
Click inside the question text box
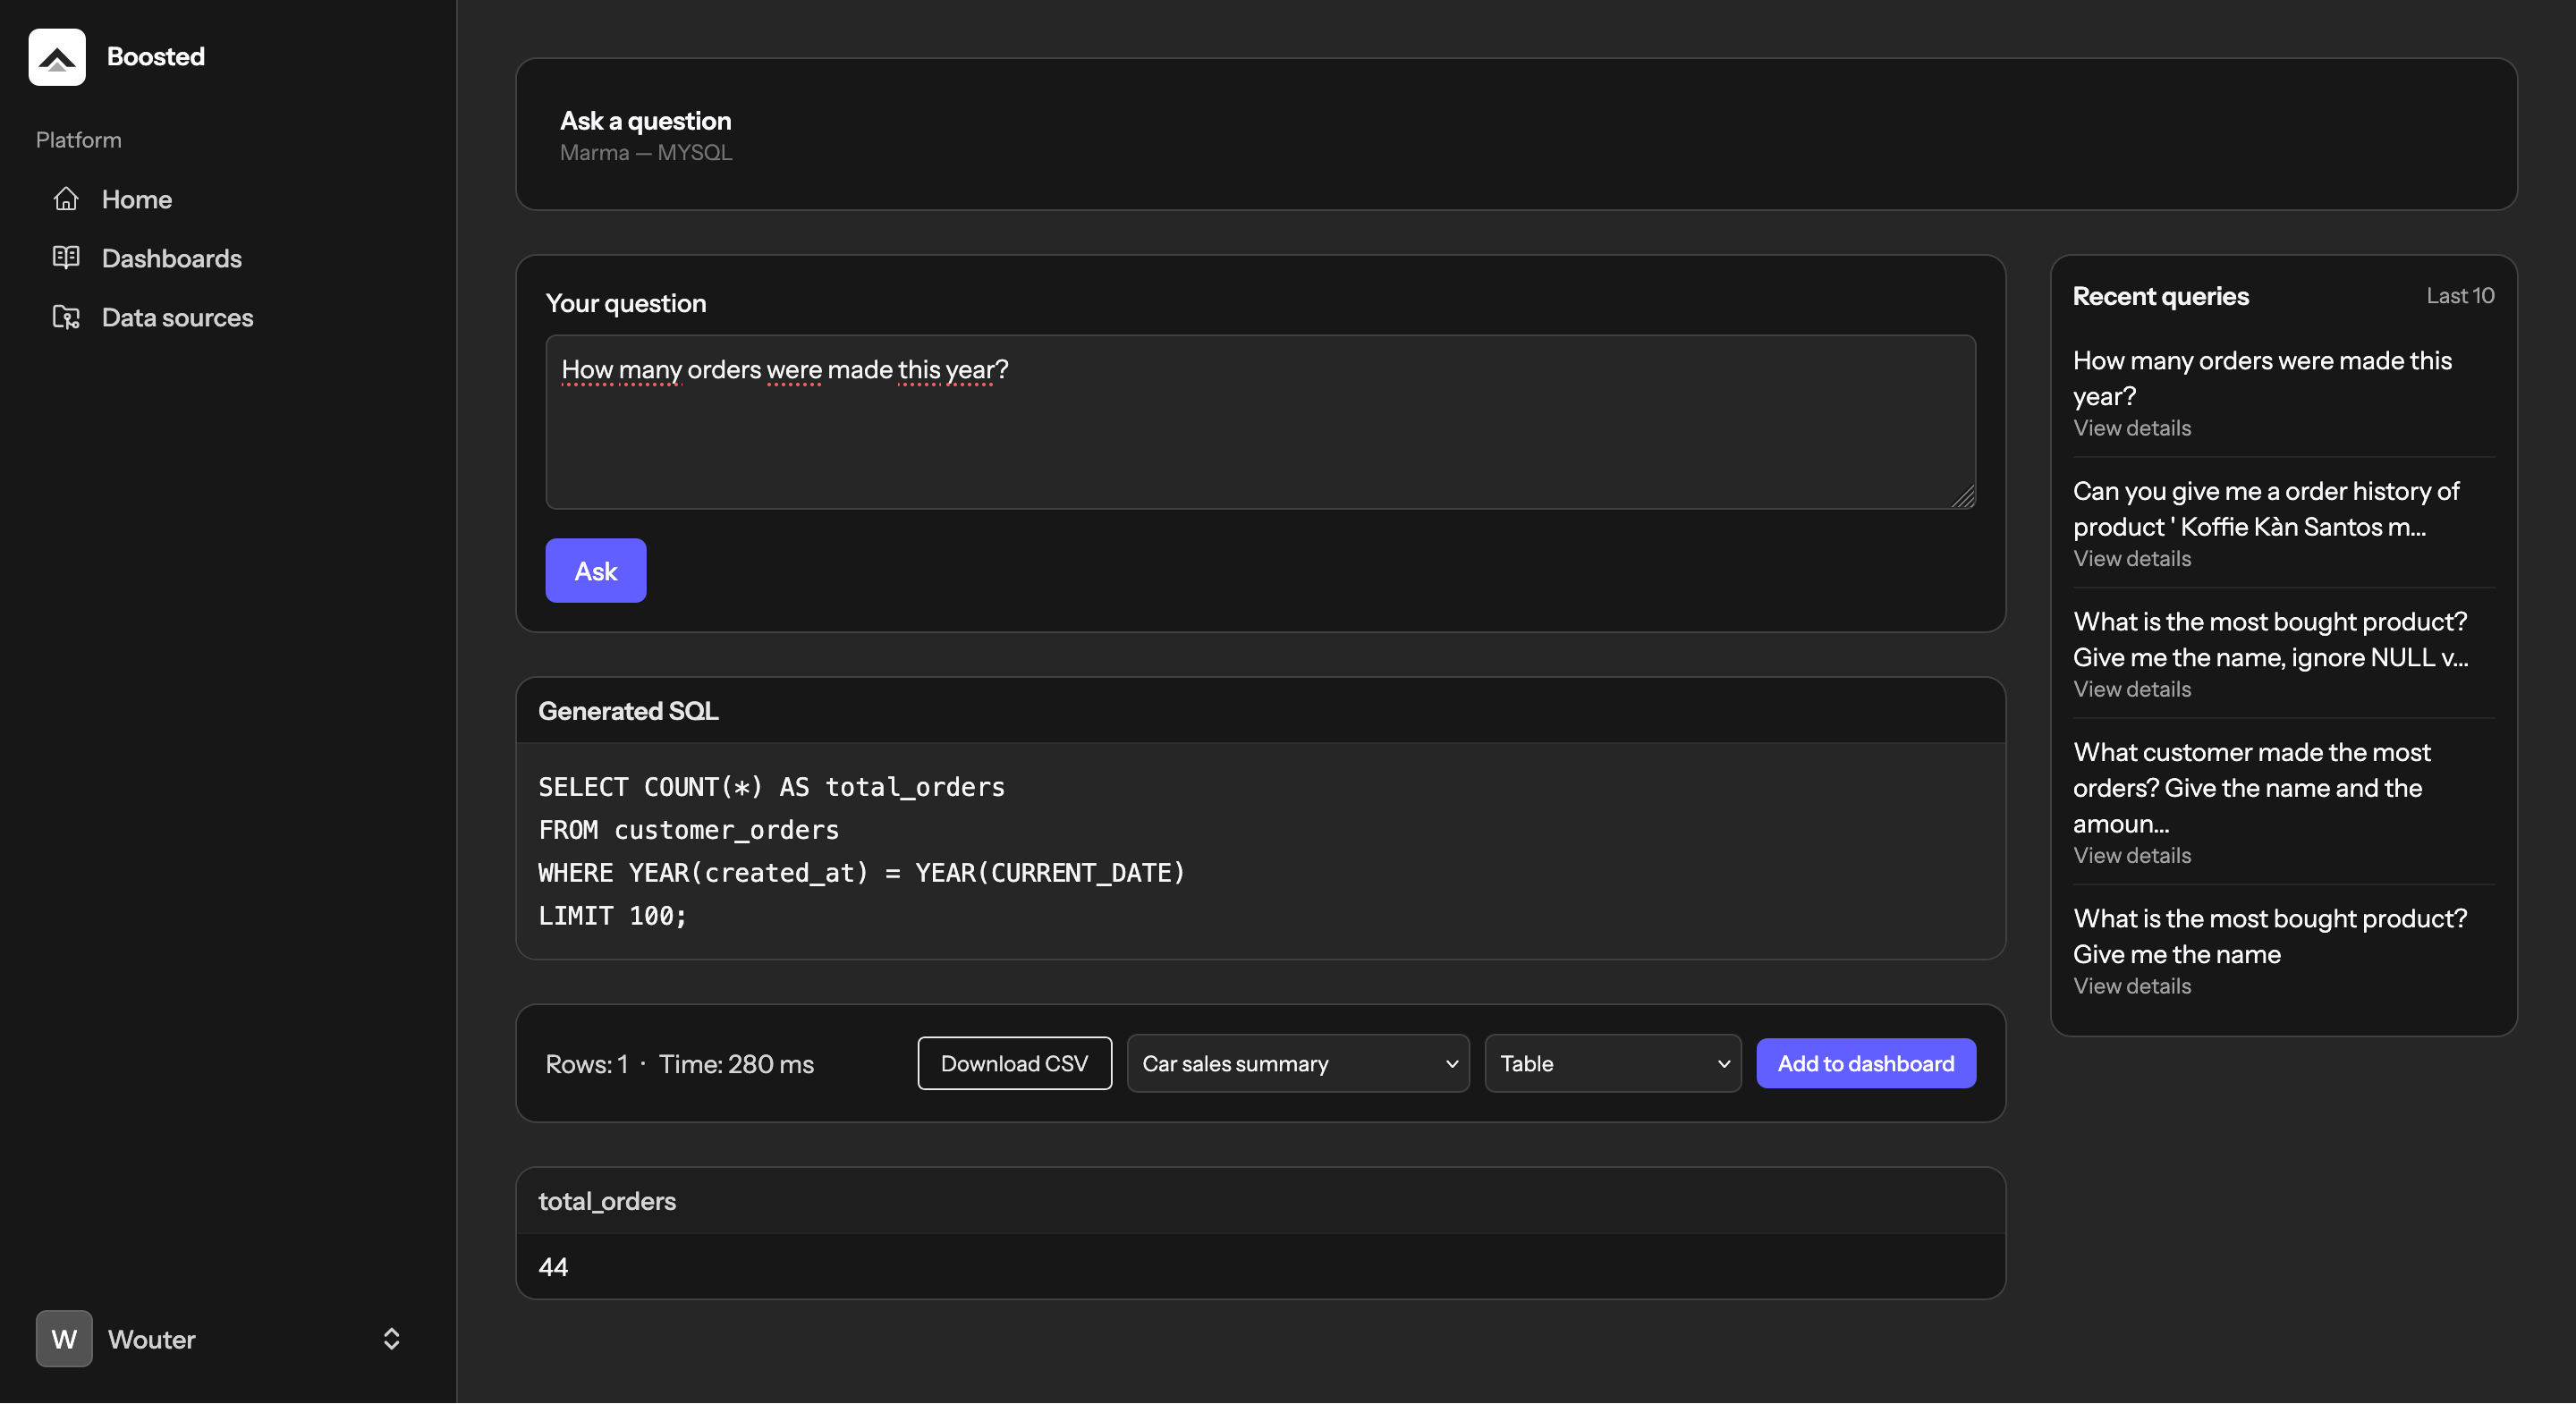(x=1260, y=422)
